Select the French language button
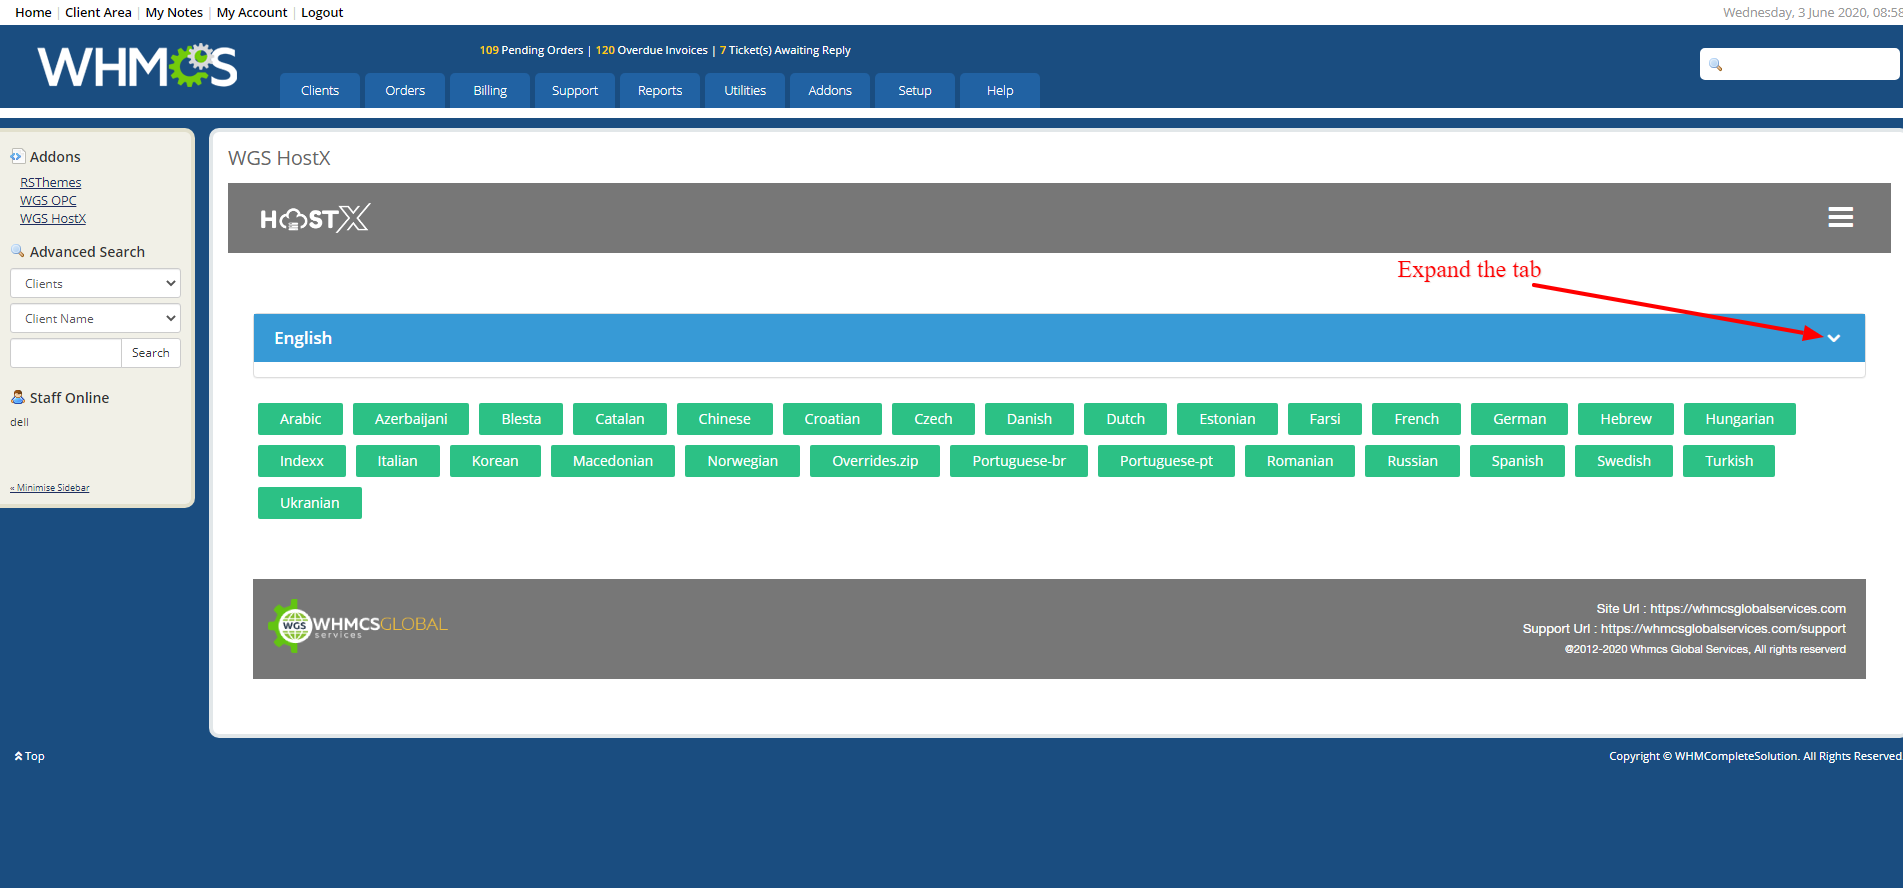 click(x=1416, y=419)
